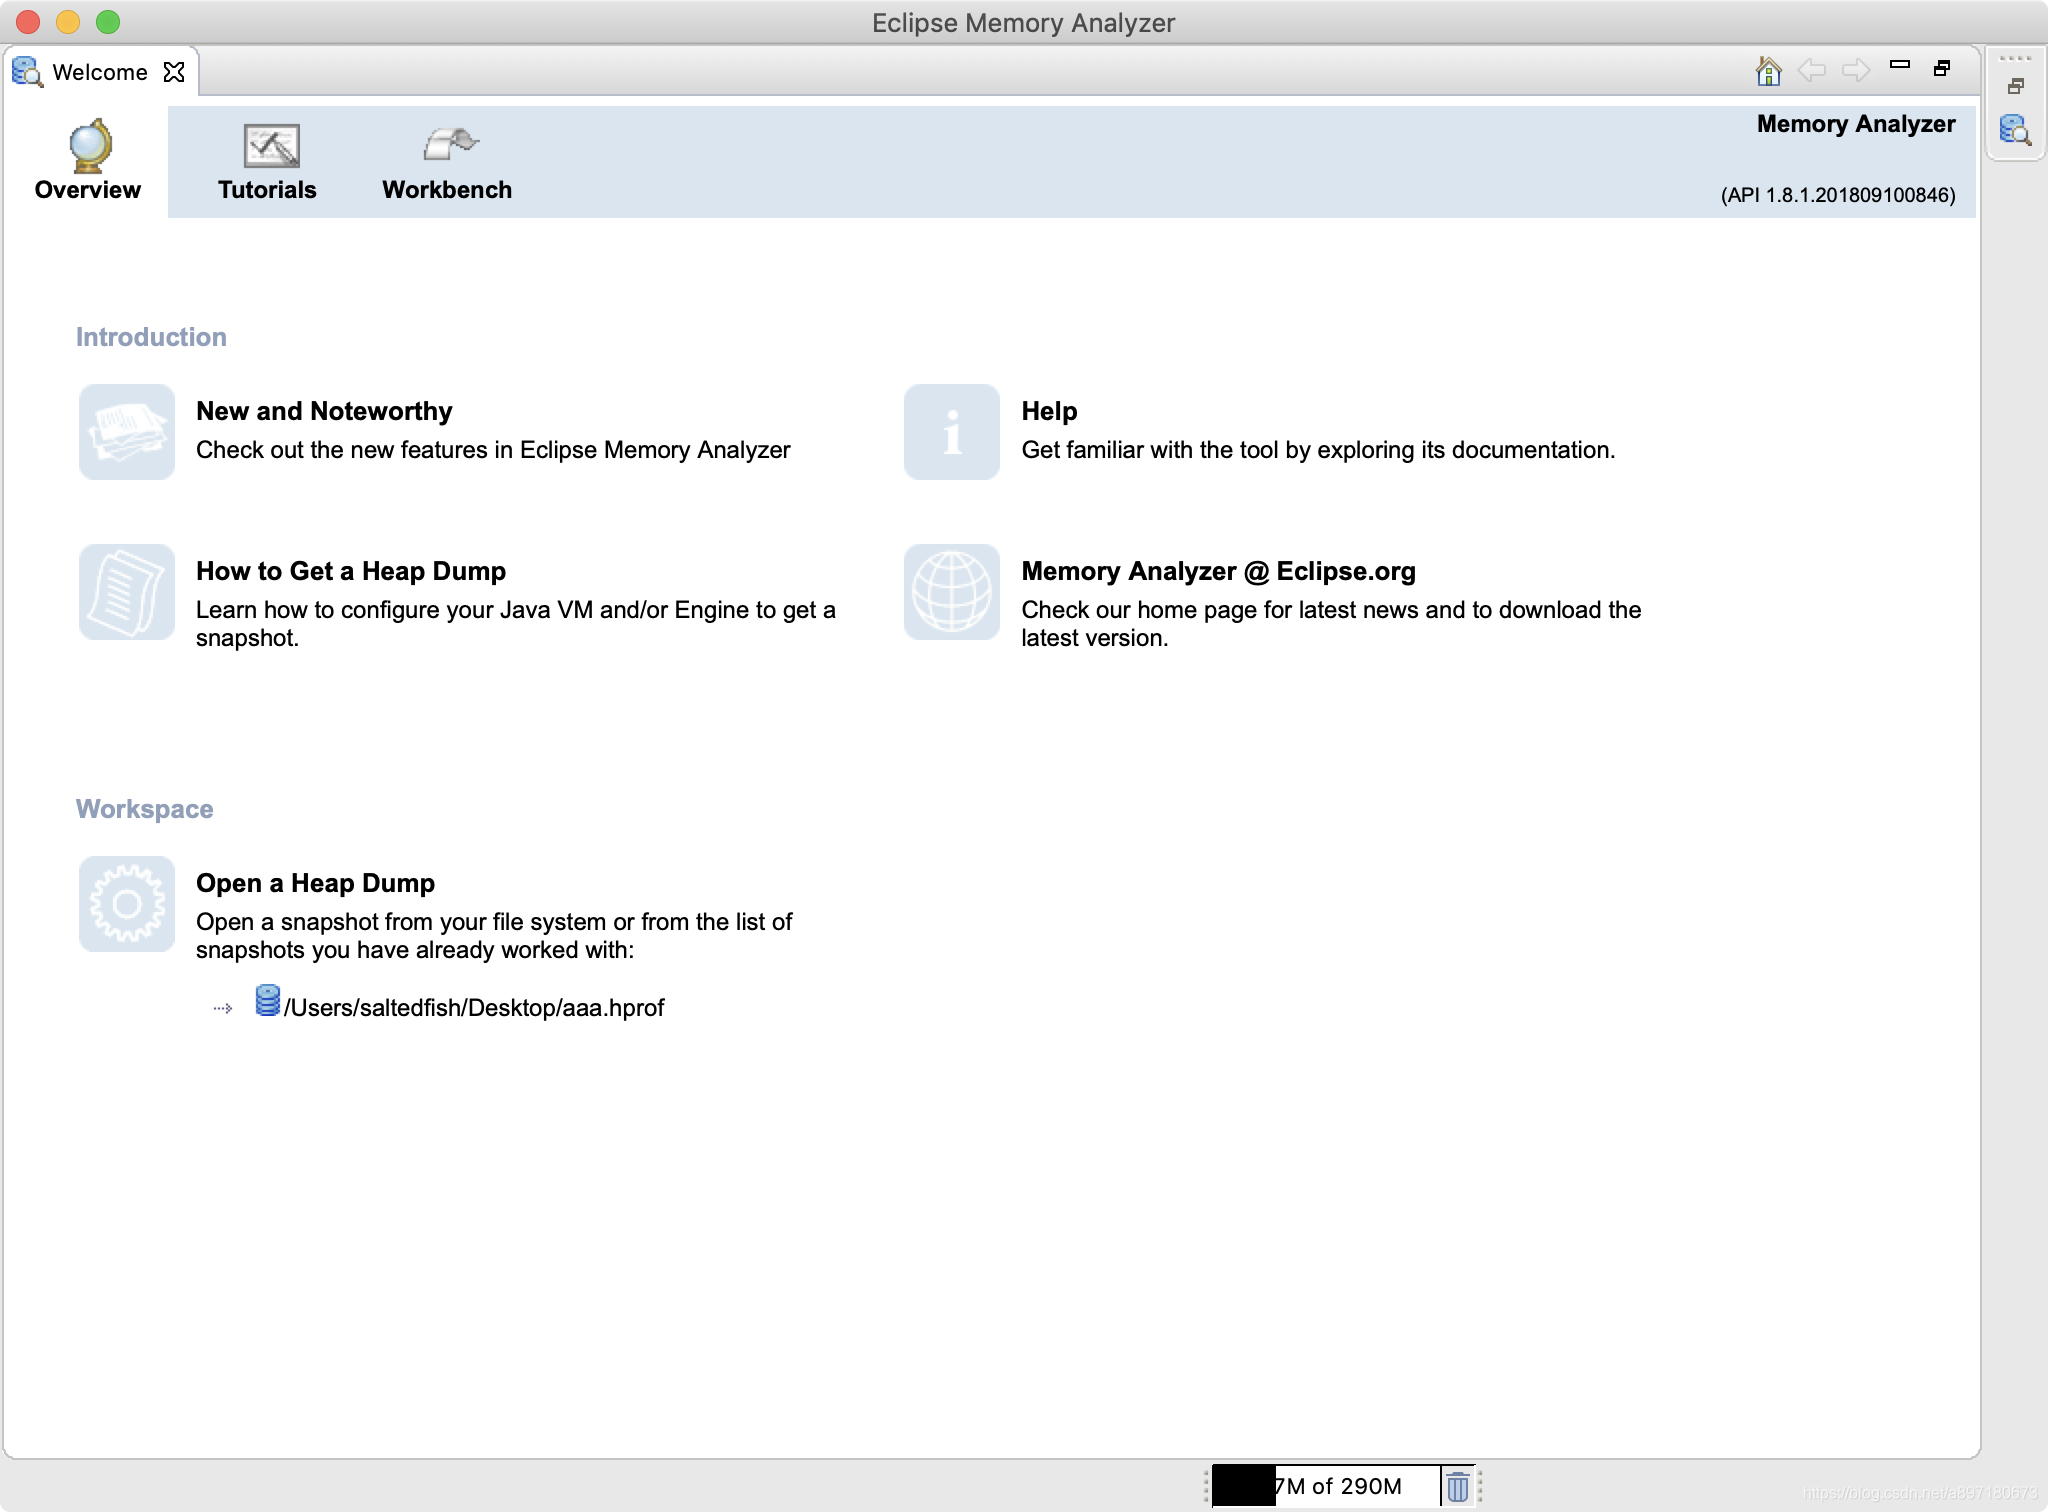Go to Workbench arrow icon
The image size is (2048, 1512).
pos(450,144)
